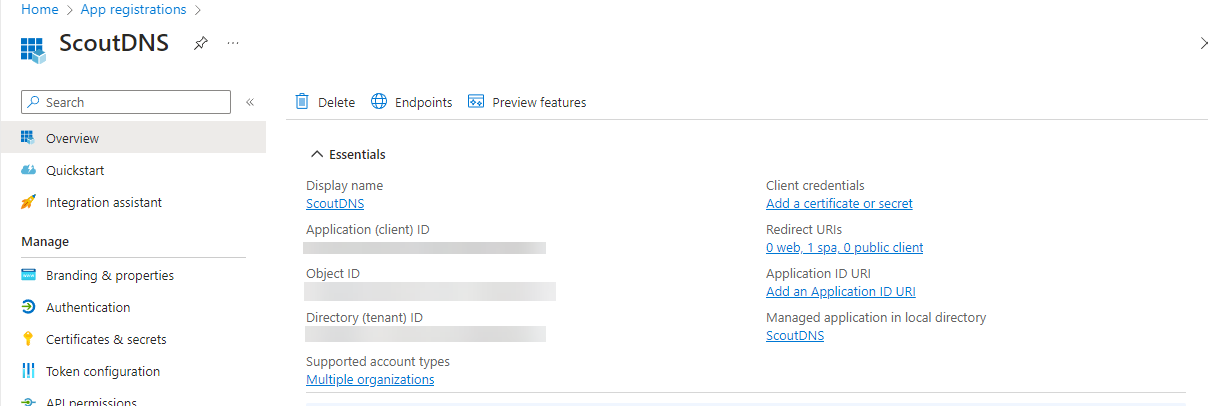The image size is (1208, 406).
Task: Open the Multiple organizations link
Action: pos(370,380)
